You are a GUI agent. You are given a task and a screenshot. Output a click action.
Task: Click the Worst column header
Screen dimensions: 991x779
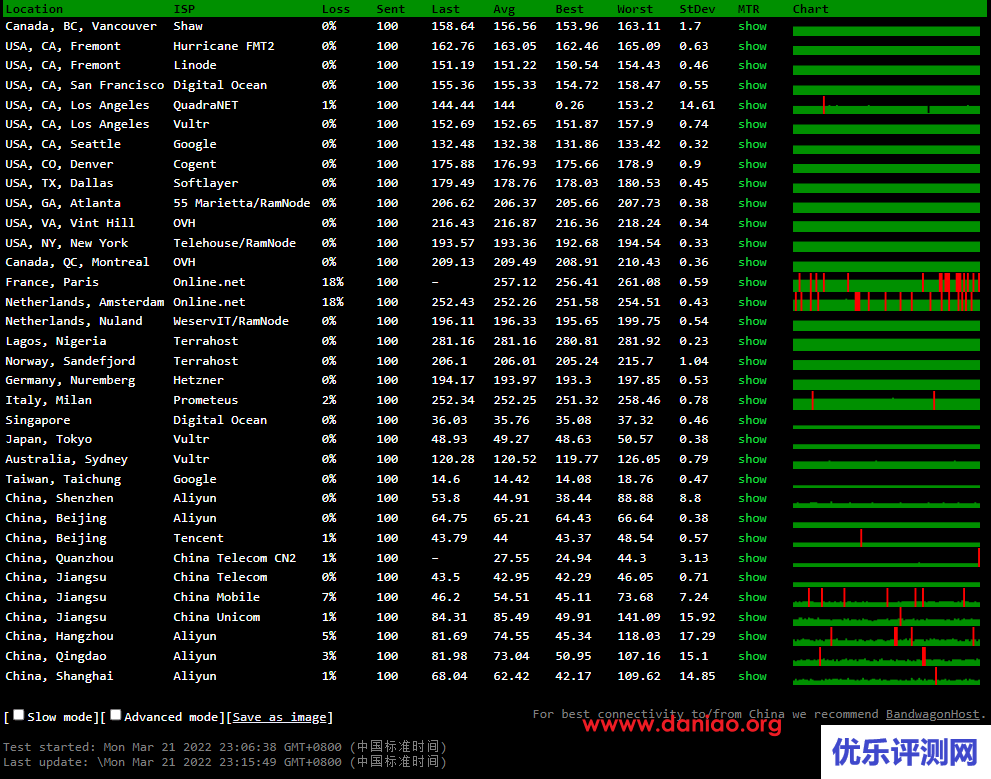tap(635, 9)
